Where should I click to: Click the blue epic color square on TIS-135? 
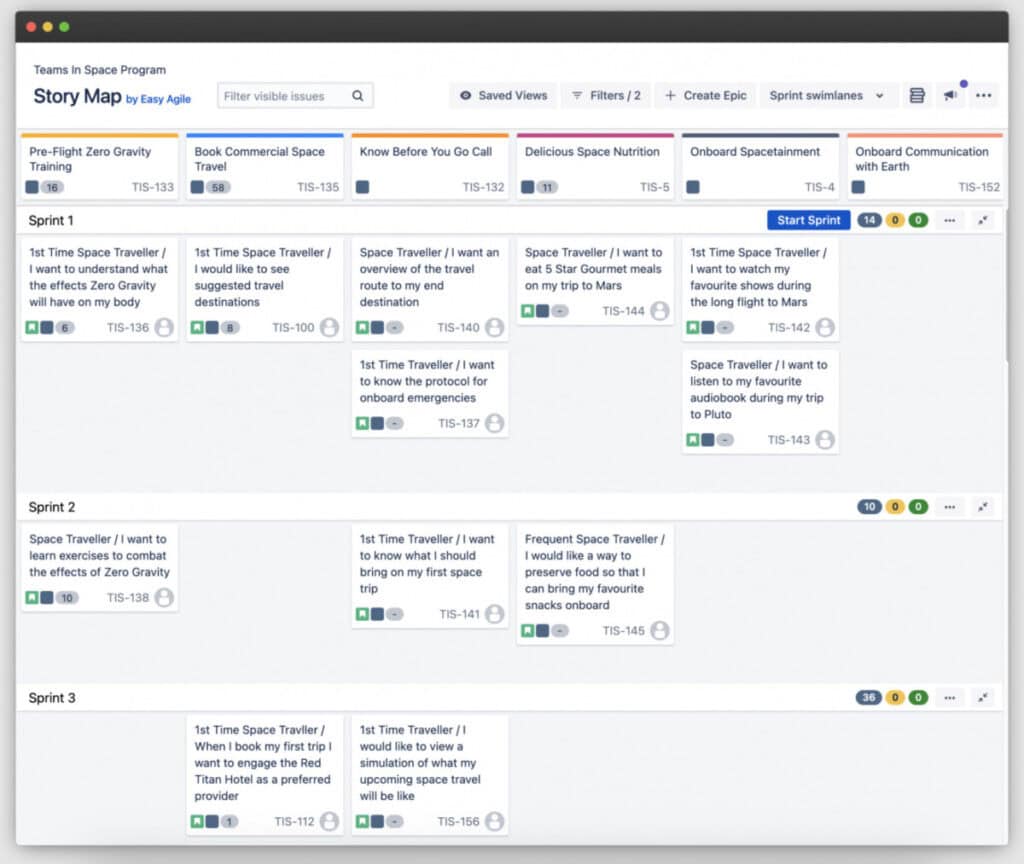click(x=197, y=187)
